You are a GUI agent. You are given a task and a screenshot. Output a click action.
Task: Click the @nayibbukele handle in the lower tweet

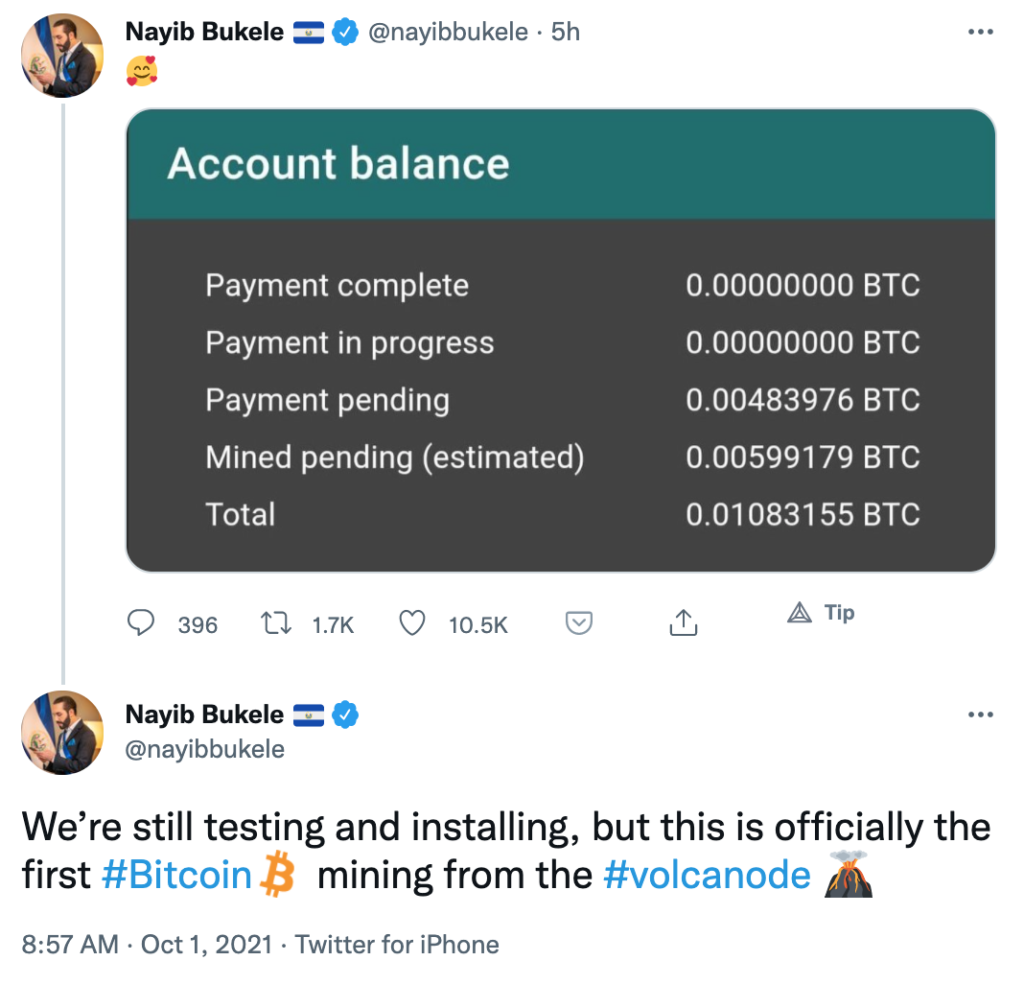(204, 750)
